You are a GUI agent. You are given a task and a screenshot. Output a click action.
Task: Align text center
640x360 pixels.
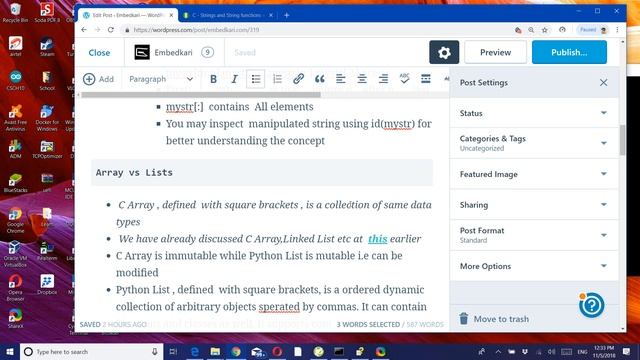coord(362,79)
